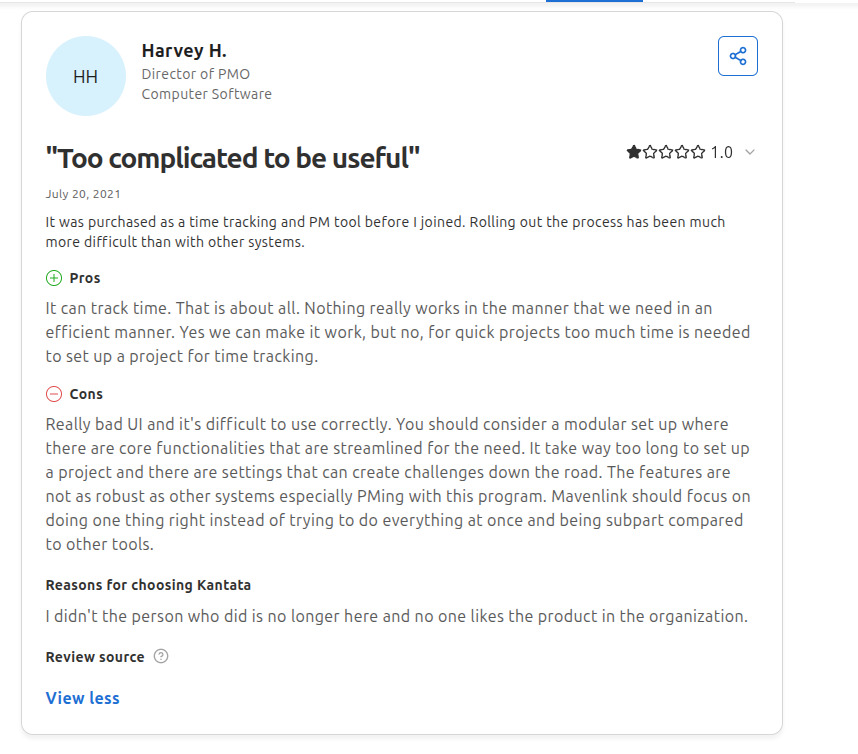Click the Review source label

[x=95, y=657]
